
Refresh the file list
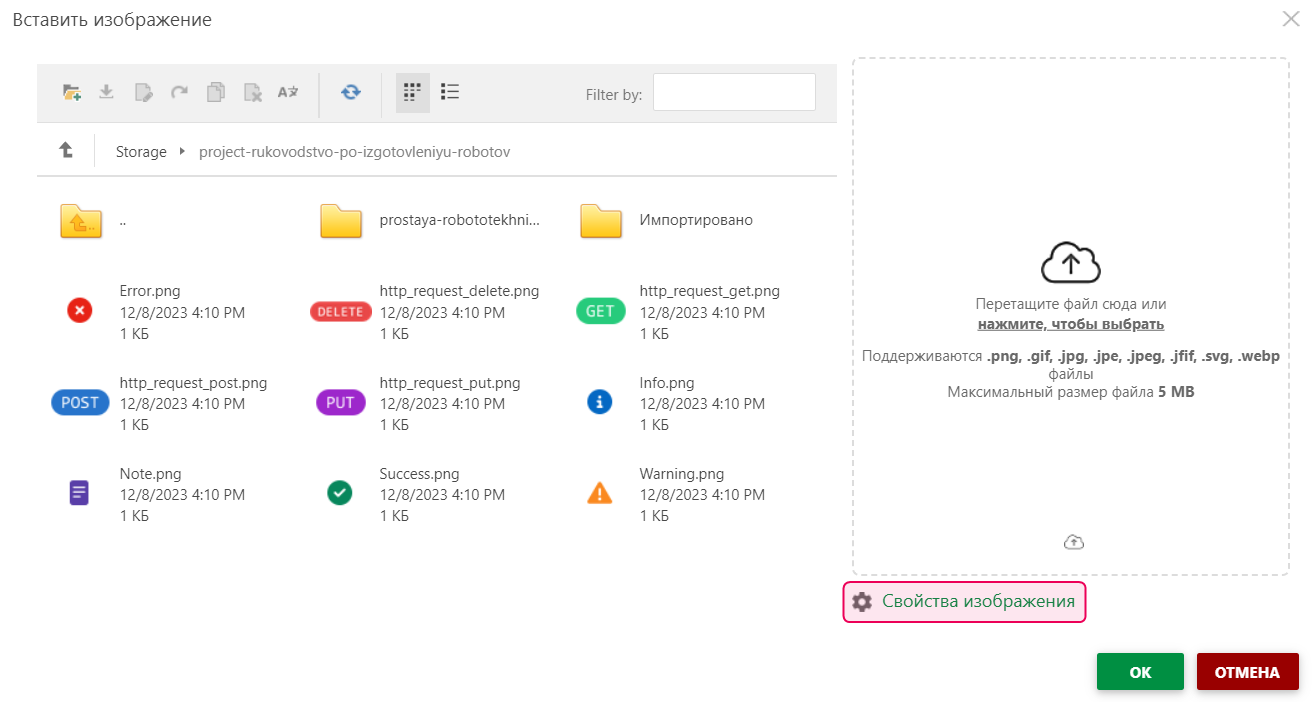351,92
